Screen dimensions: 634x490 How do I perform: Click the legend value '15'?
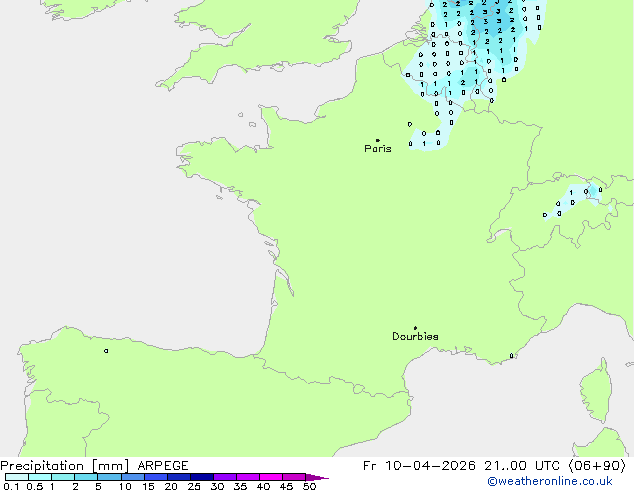coord(148,486)
